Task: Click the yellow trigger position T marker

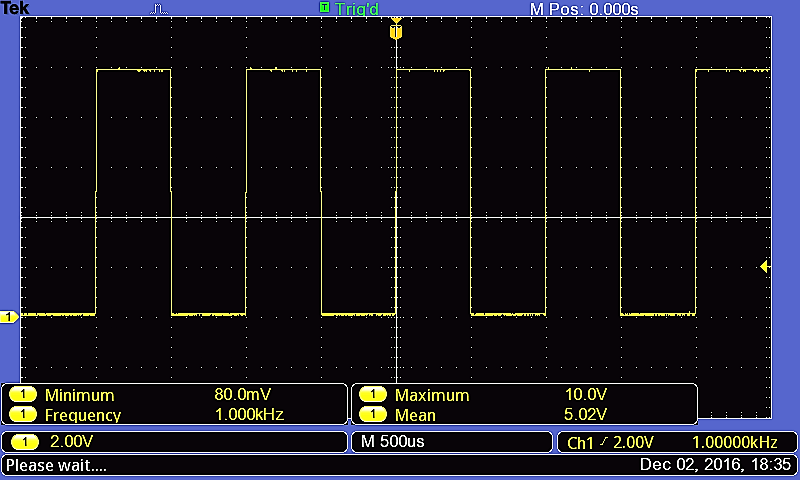Action: [396, 32]
